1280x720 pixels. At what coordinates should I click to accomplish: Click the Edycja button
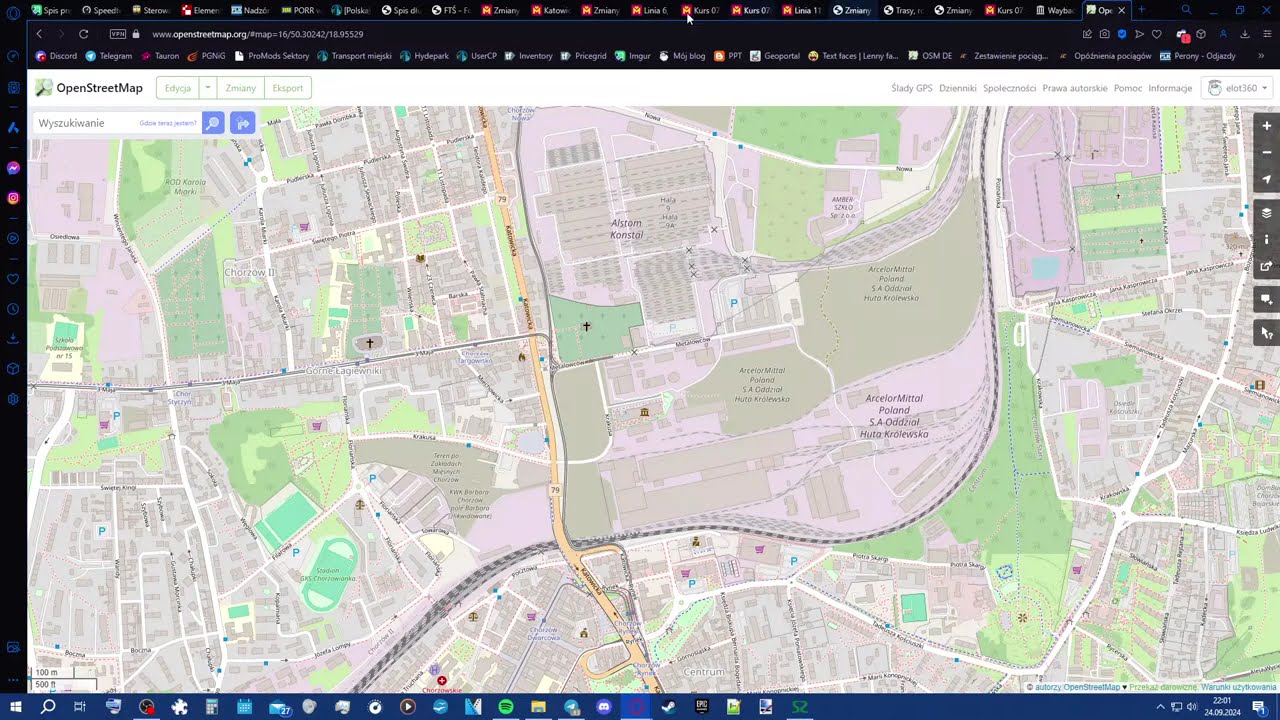pos(178,88)
